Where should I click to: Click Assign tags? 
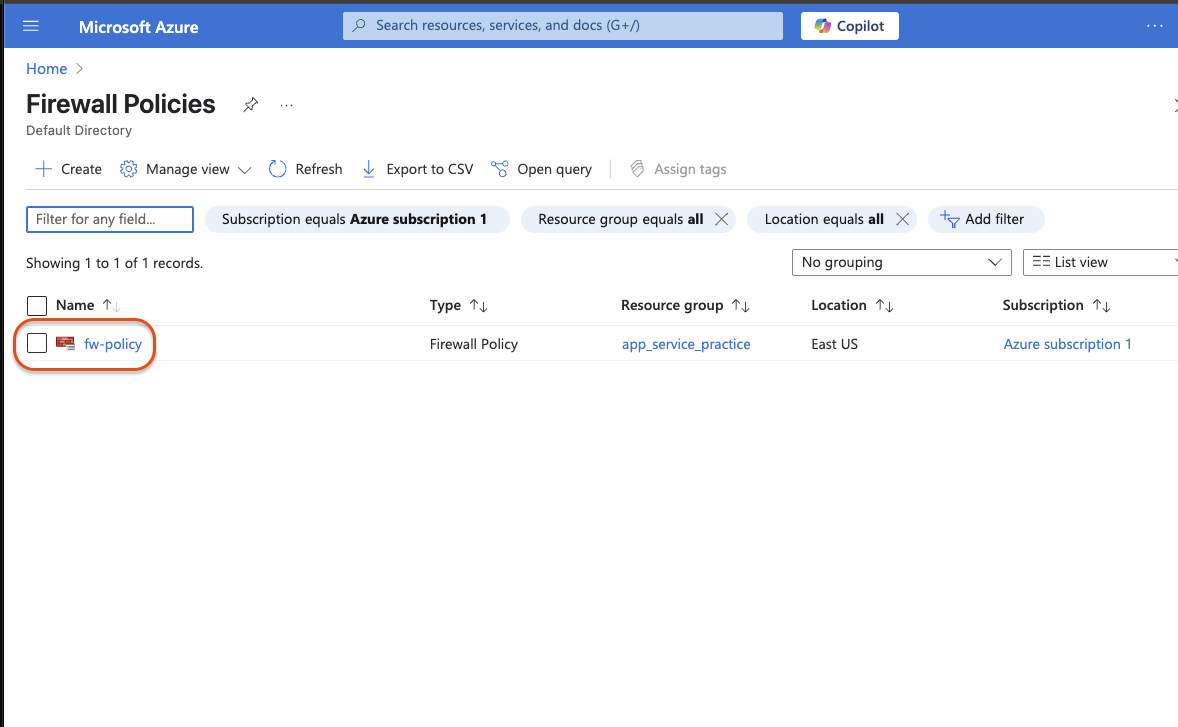(x=678, y=169)
